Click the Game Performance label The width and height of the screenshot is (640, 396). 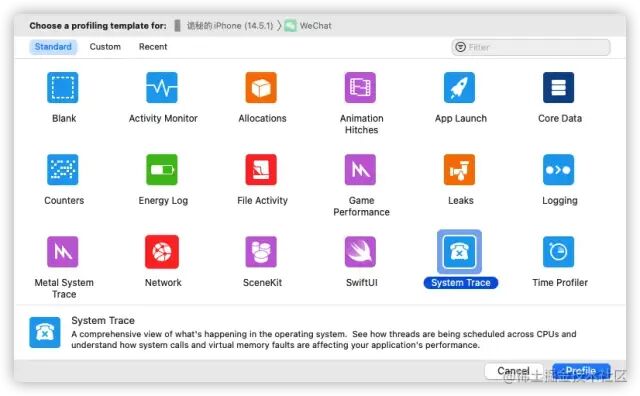[362, 206]
